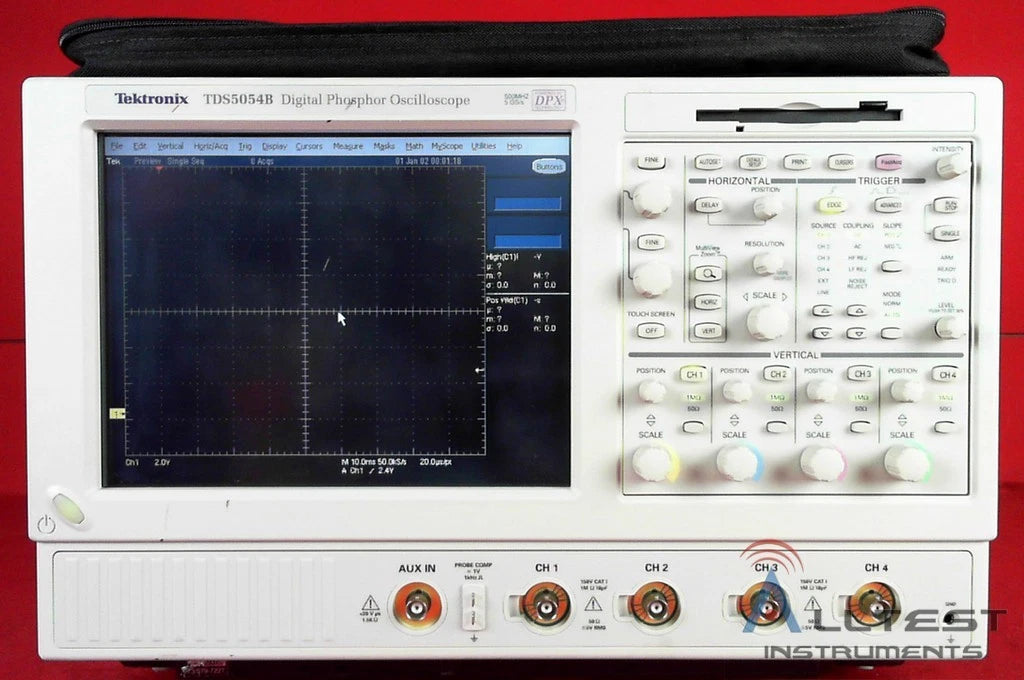Push the trigger SOURCE down-arrow button
The height and width of the screenshot is (680, 1024).
(823, 334)
